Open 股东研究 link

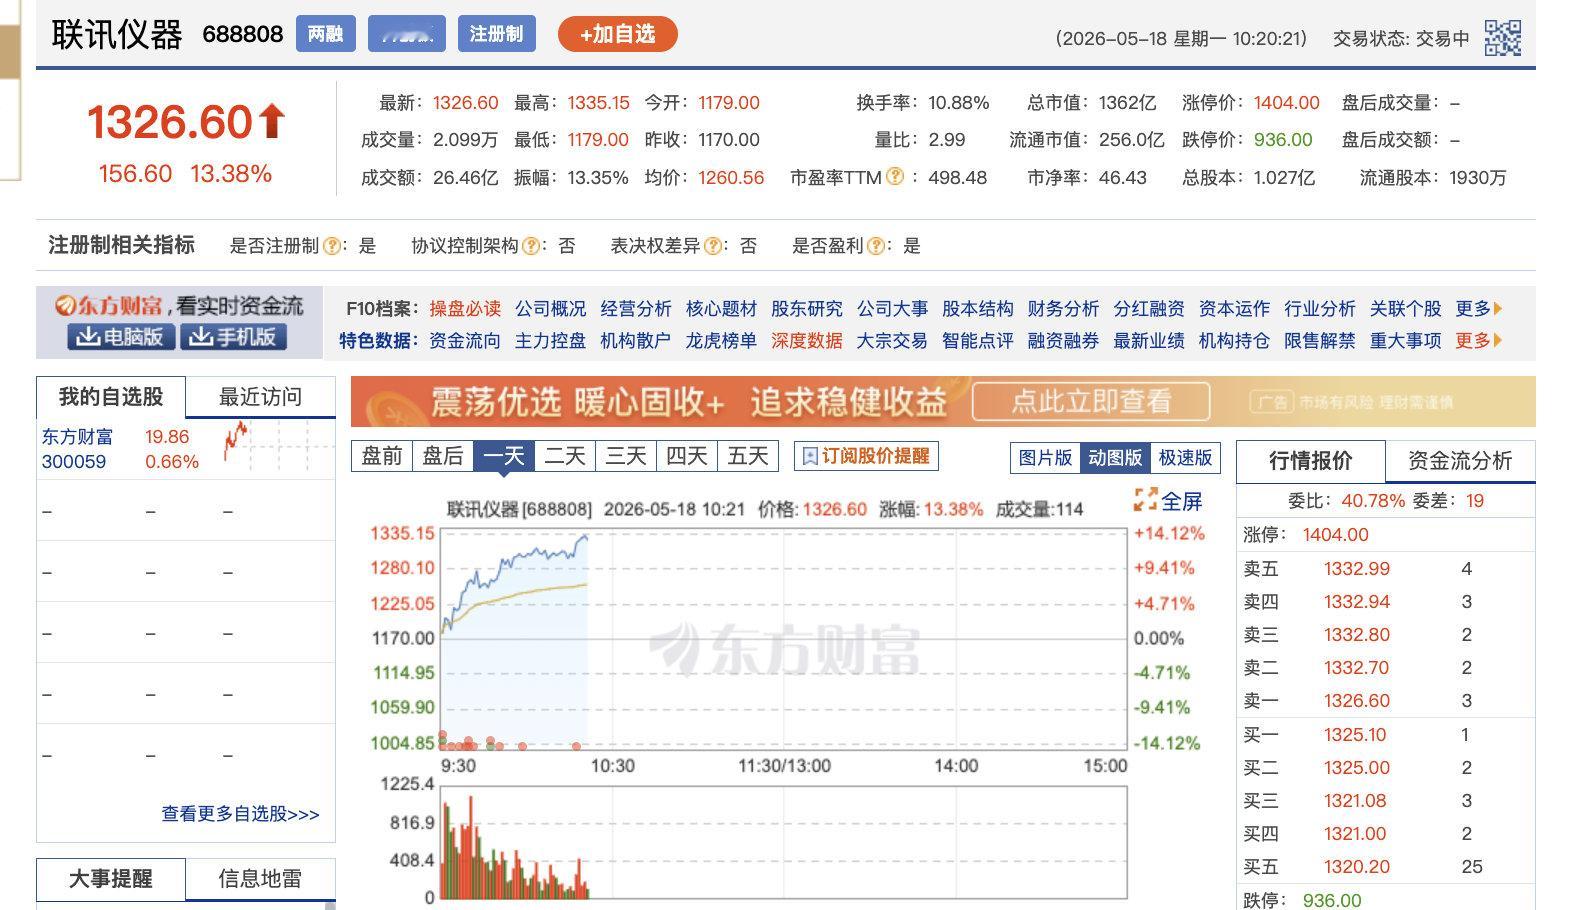(807, 309)
